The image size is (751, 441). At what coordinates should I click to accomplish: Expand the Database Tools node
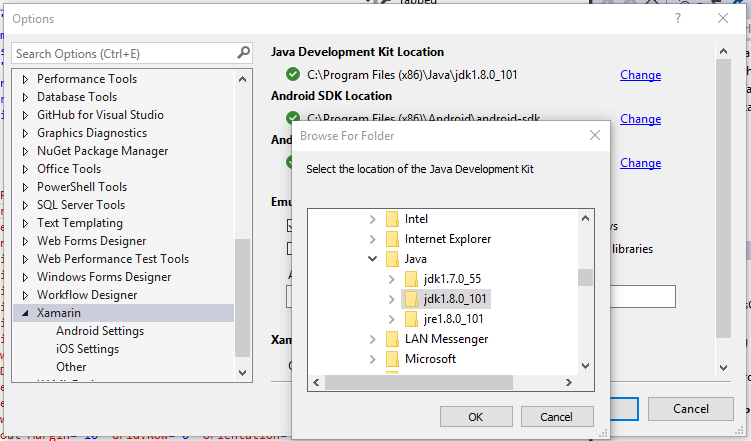click(x=25, y=97)
